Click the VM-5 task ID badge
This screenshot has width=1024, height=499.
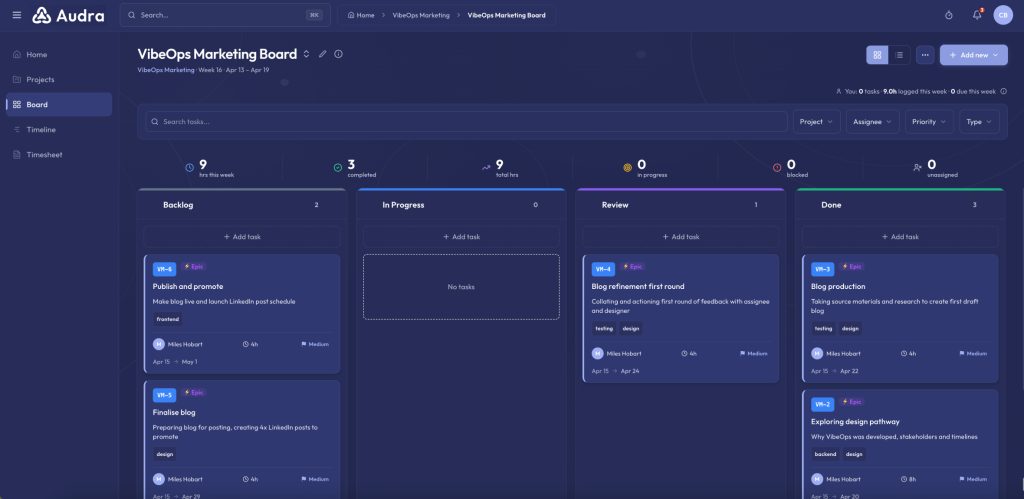coord(165,395)
